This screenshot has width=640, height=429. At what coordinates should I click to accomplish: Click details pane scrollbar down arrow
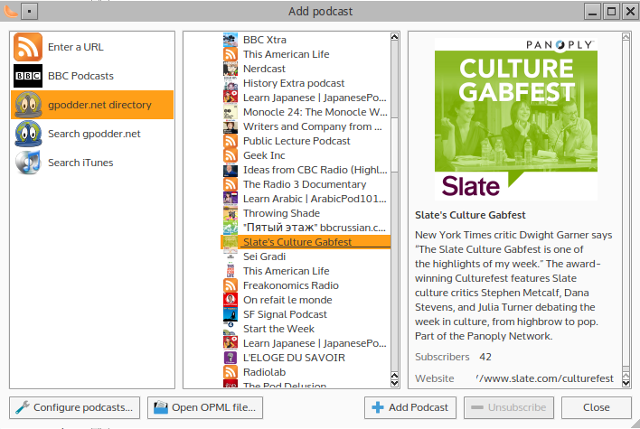626,383
